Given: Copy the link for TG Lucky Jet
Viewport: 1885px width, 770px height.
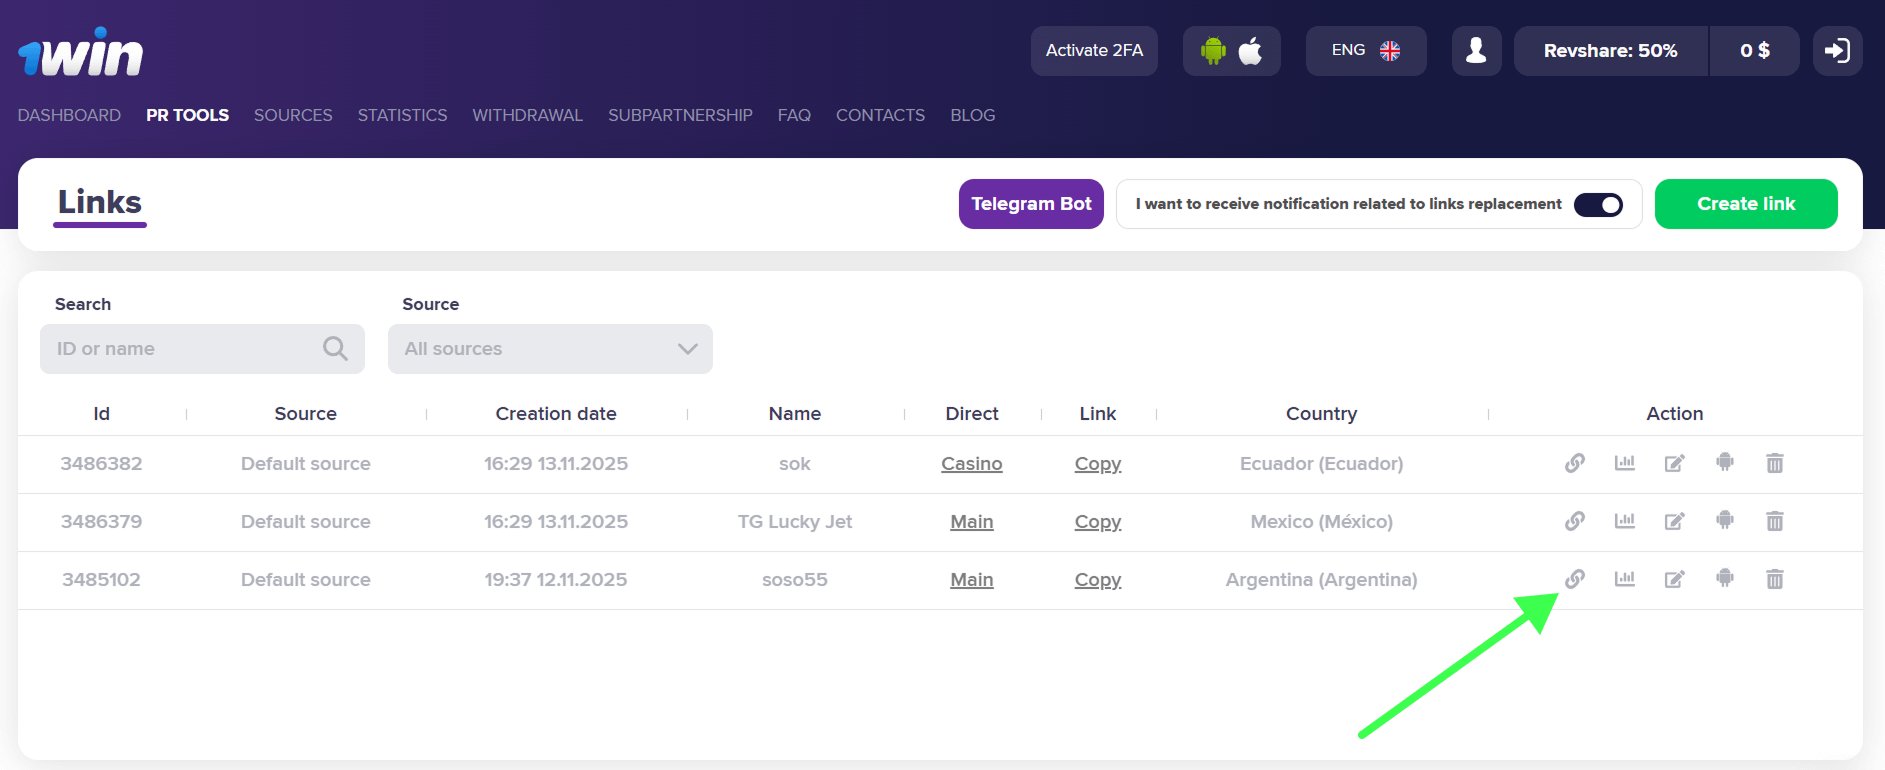Looking at the screenshot, I should coord(1097,522).
